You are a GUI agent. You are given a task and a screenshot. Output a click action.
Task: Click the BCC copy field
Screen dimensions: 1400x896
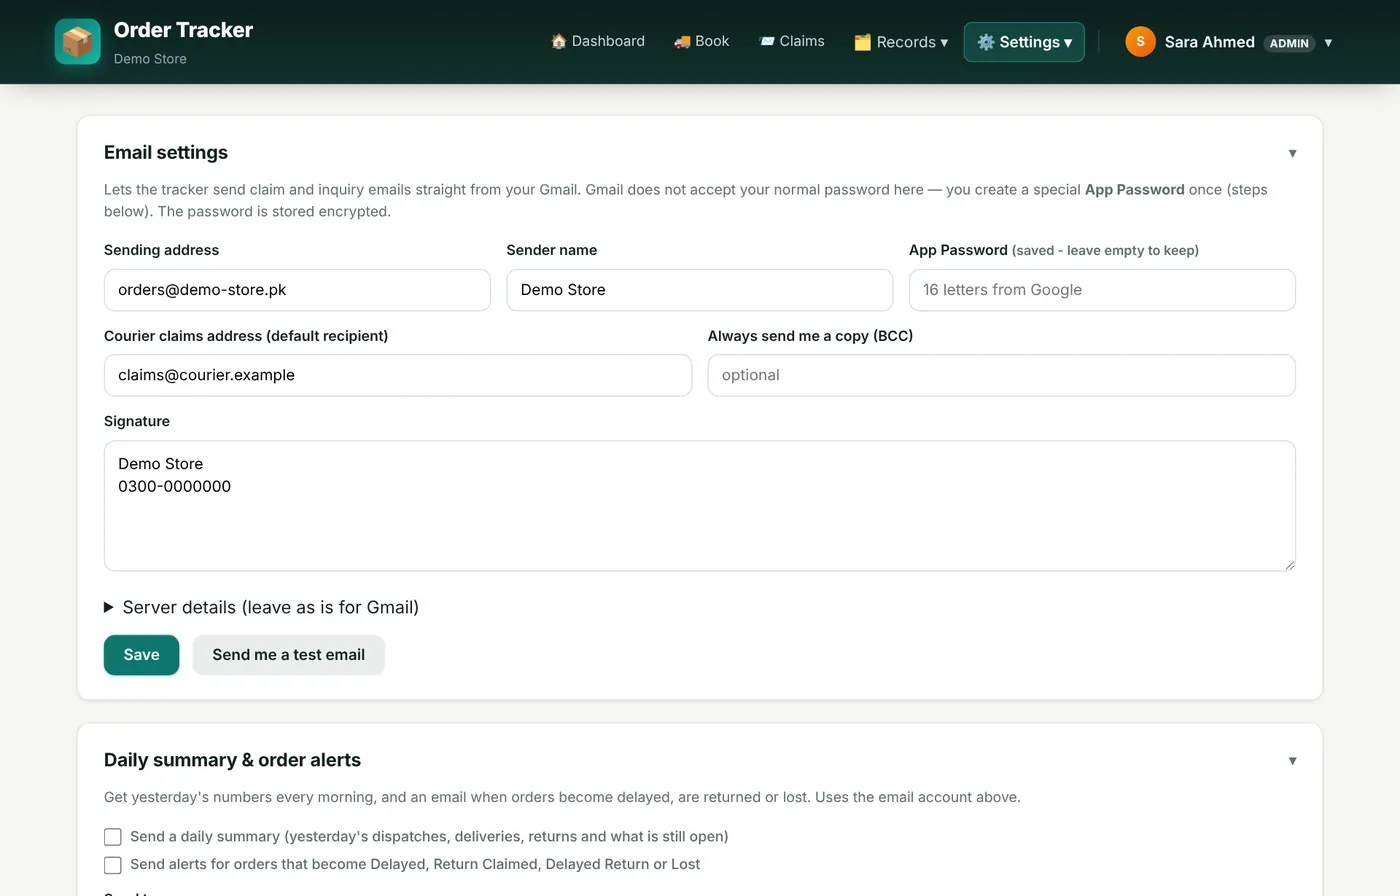click(1001, 375)
